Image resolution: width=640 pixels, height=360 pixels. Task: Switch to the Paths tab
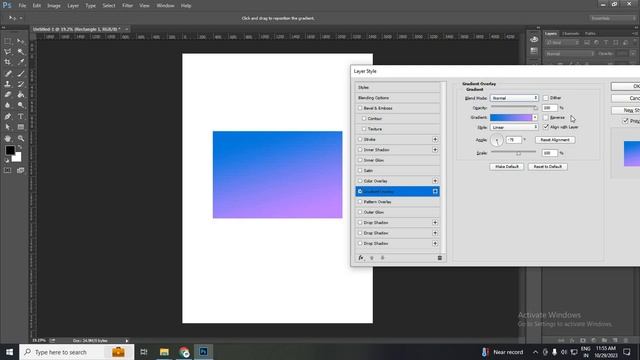click(x=590, y=33)
